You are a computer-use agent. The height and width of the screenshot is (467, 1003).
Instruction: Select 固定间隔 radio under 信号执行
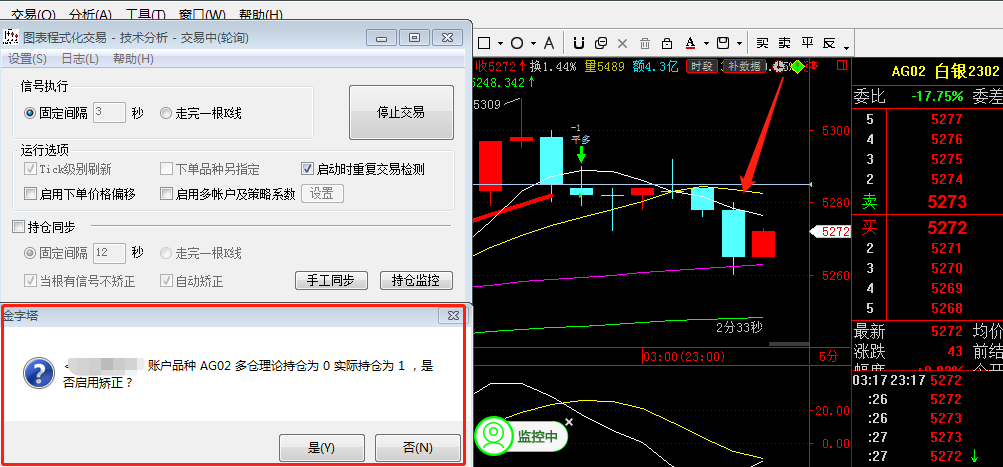[x=29, y=113]
